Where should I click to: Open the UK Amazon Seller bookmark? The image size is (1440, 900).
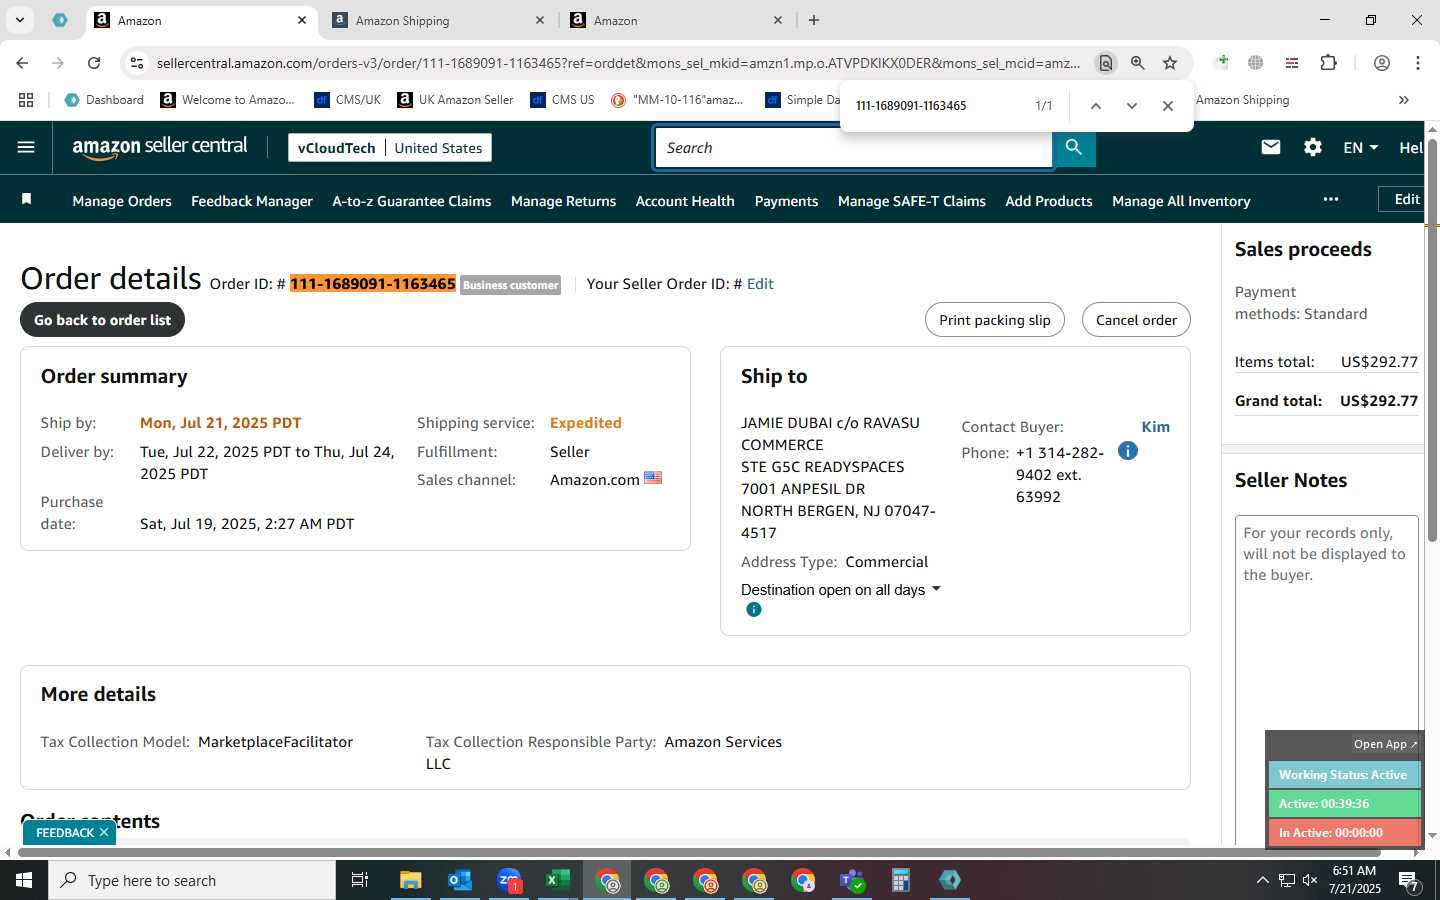coord(455,100)
